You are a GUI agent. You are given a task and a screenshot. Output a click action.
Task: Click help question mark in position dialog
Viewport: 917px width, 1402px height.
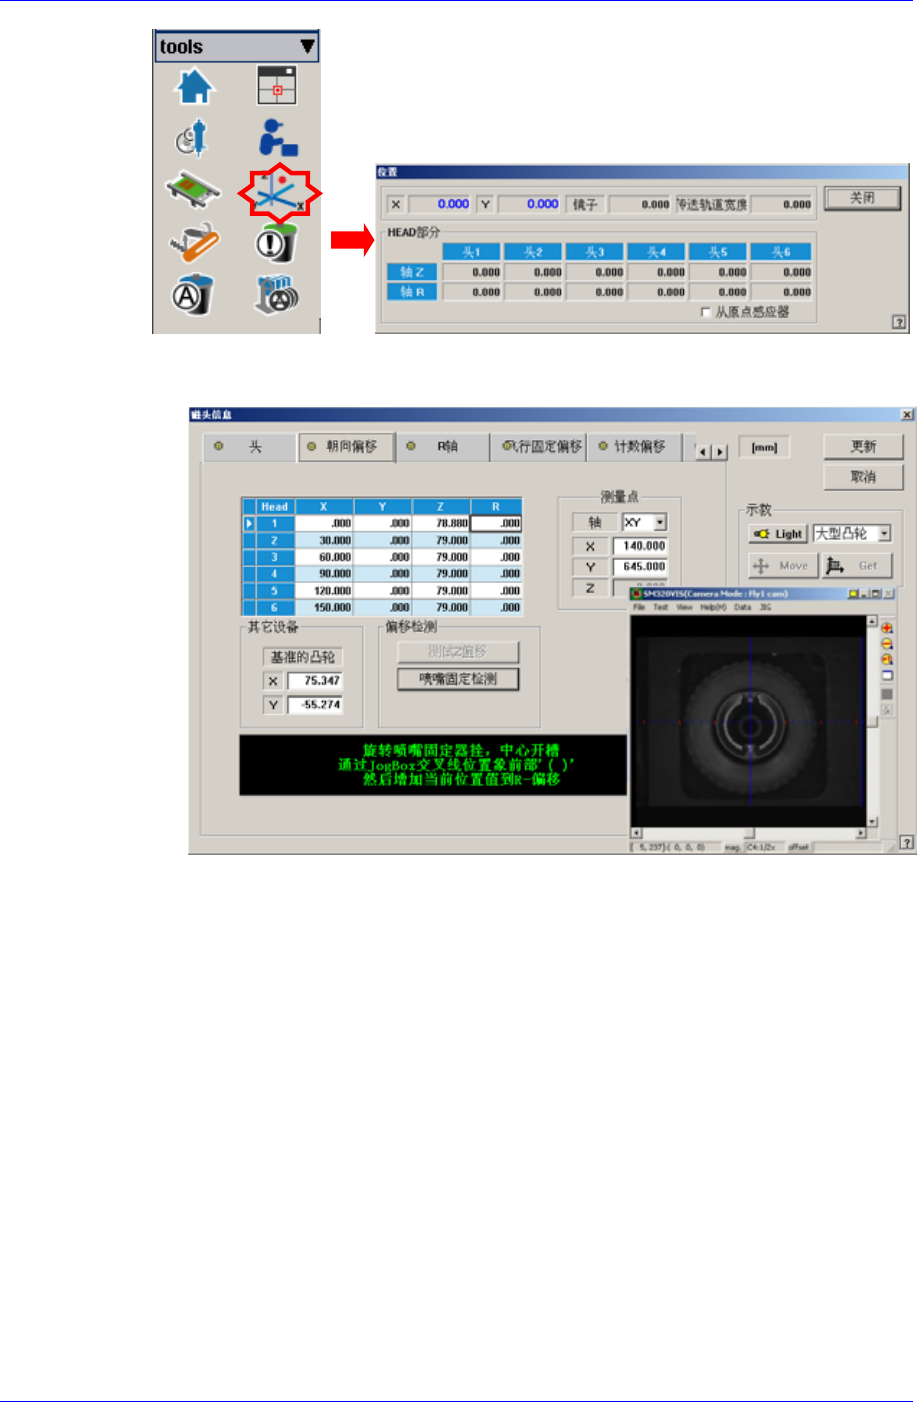899,322
